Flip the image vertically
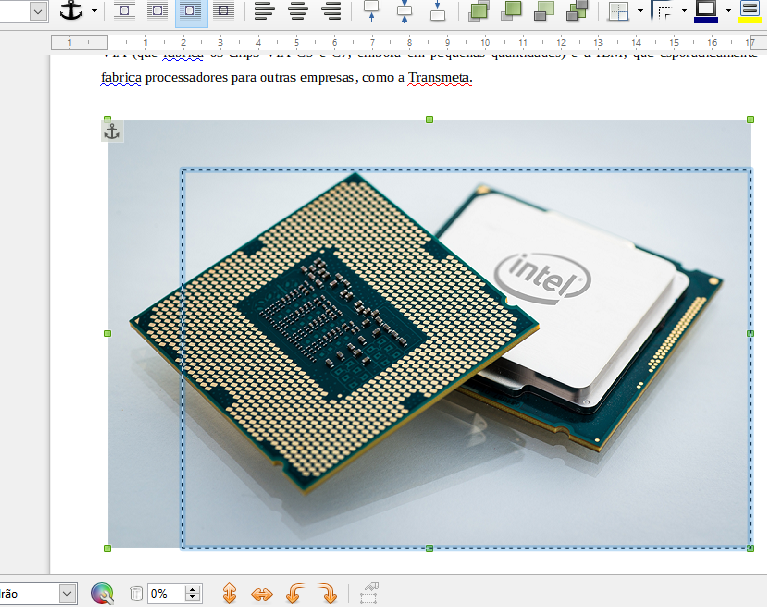This screenshot has height=607, width=767. pyautogui.click(x=229, y=594)
